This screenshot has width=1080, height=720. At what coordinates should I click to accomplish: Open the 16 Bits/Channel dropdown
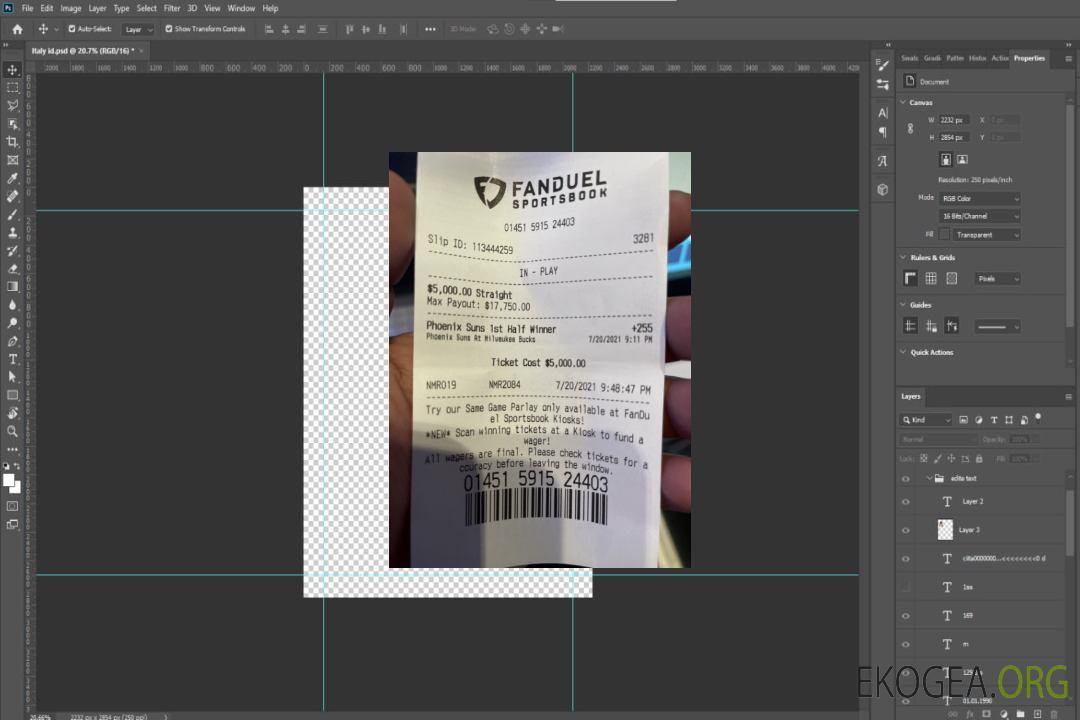click(x=979, y=216)
